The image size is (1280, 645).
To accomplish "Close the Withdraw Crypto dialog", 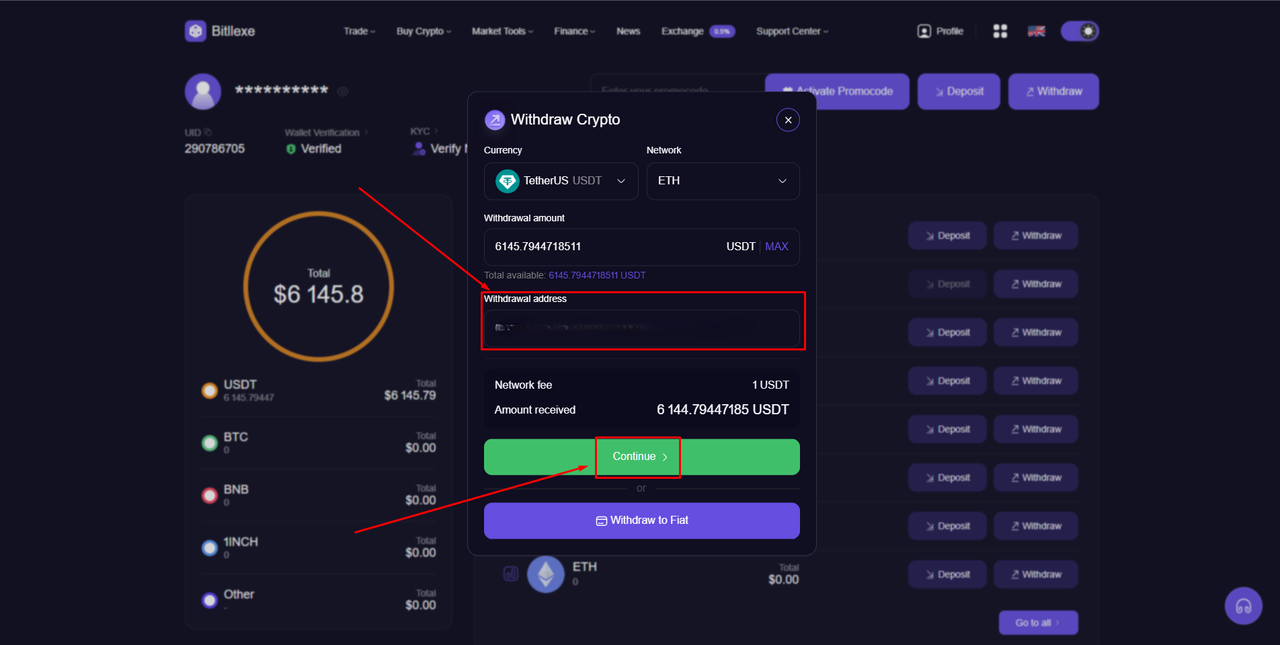I will pos(788,120).
